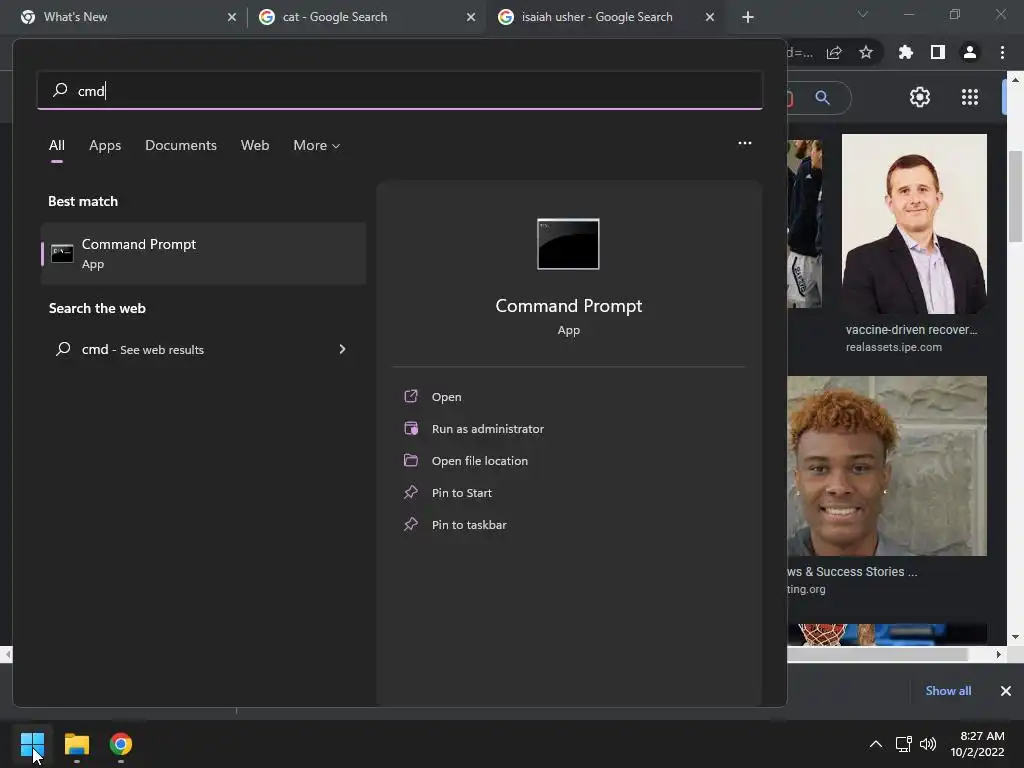The width and height of the screenshot is (1024, 768).
Task: Click the Pin to taskbar pin icon
Action: point(411,524)
